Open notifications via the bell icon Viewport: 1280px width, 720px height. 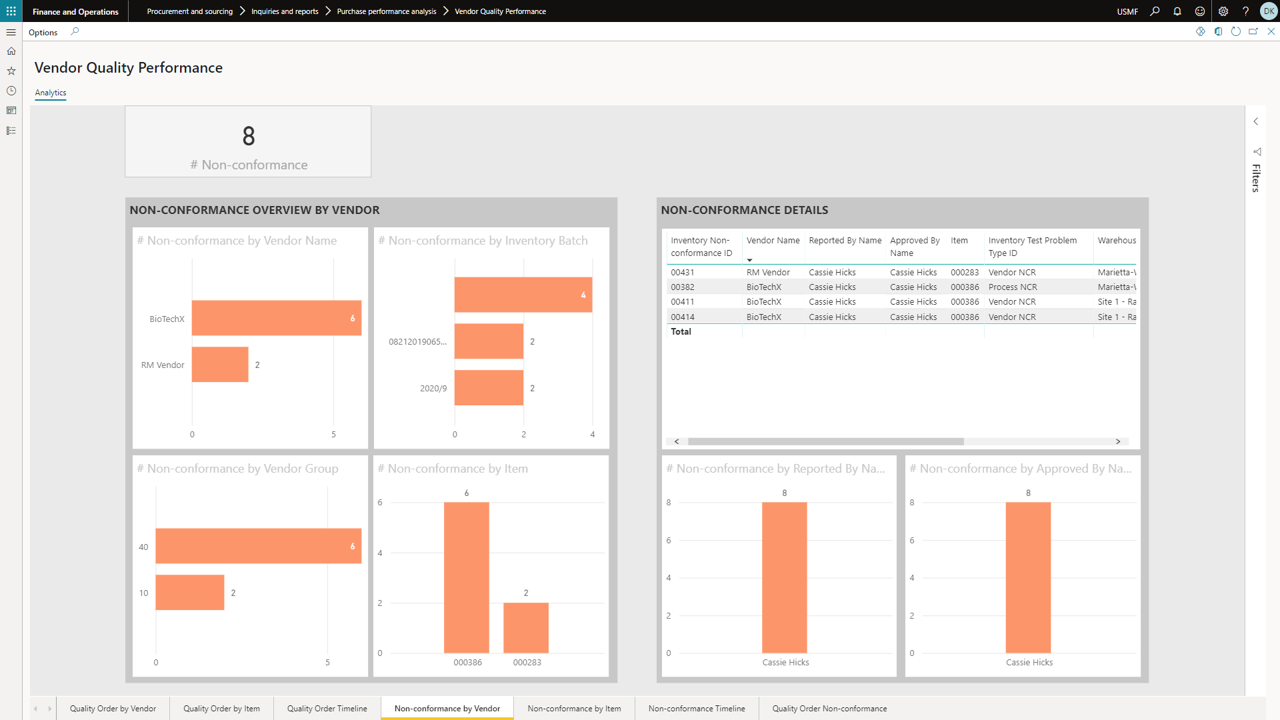[1175, 11]
